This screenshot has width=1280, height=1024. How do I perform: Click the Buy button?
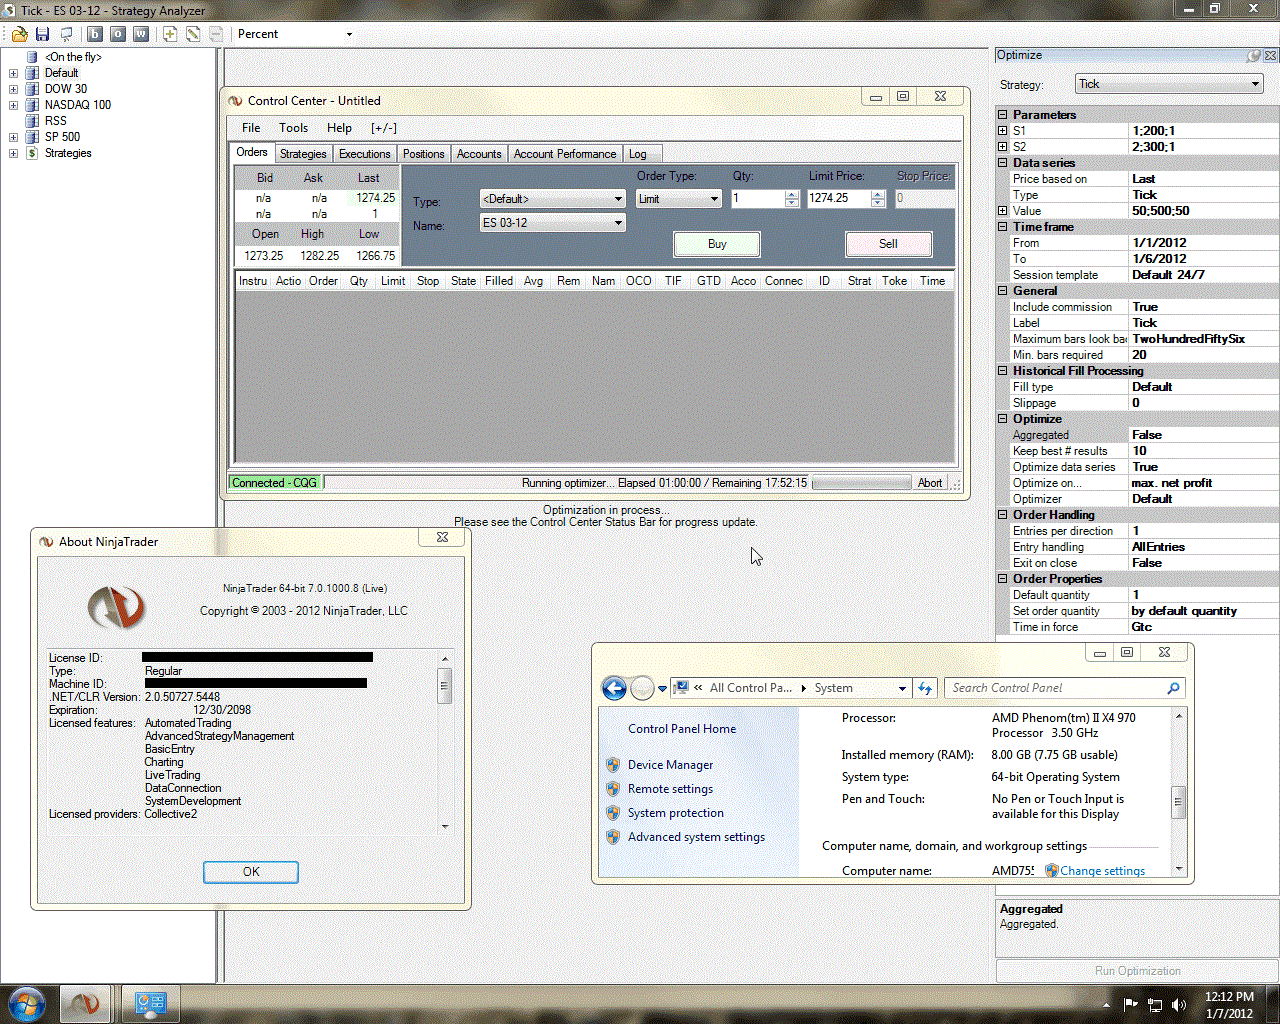(x=717, y=244)
